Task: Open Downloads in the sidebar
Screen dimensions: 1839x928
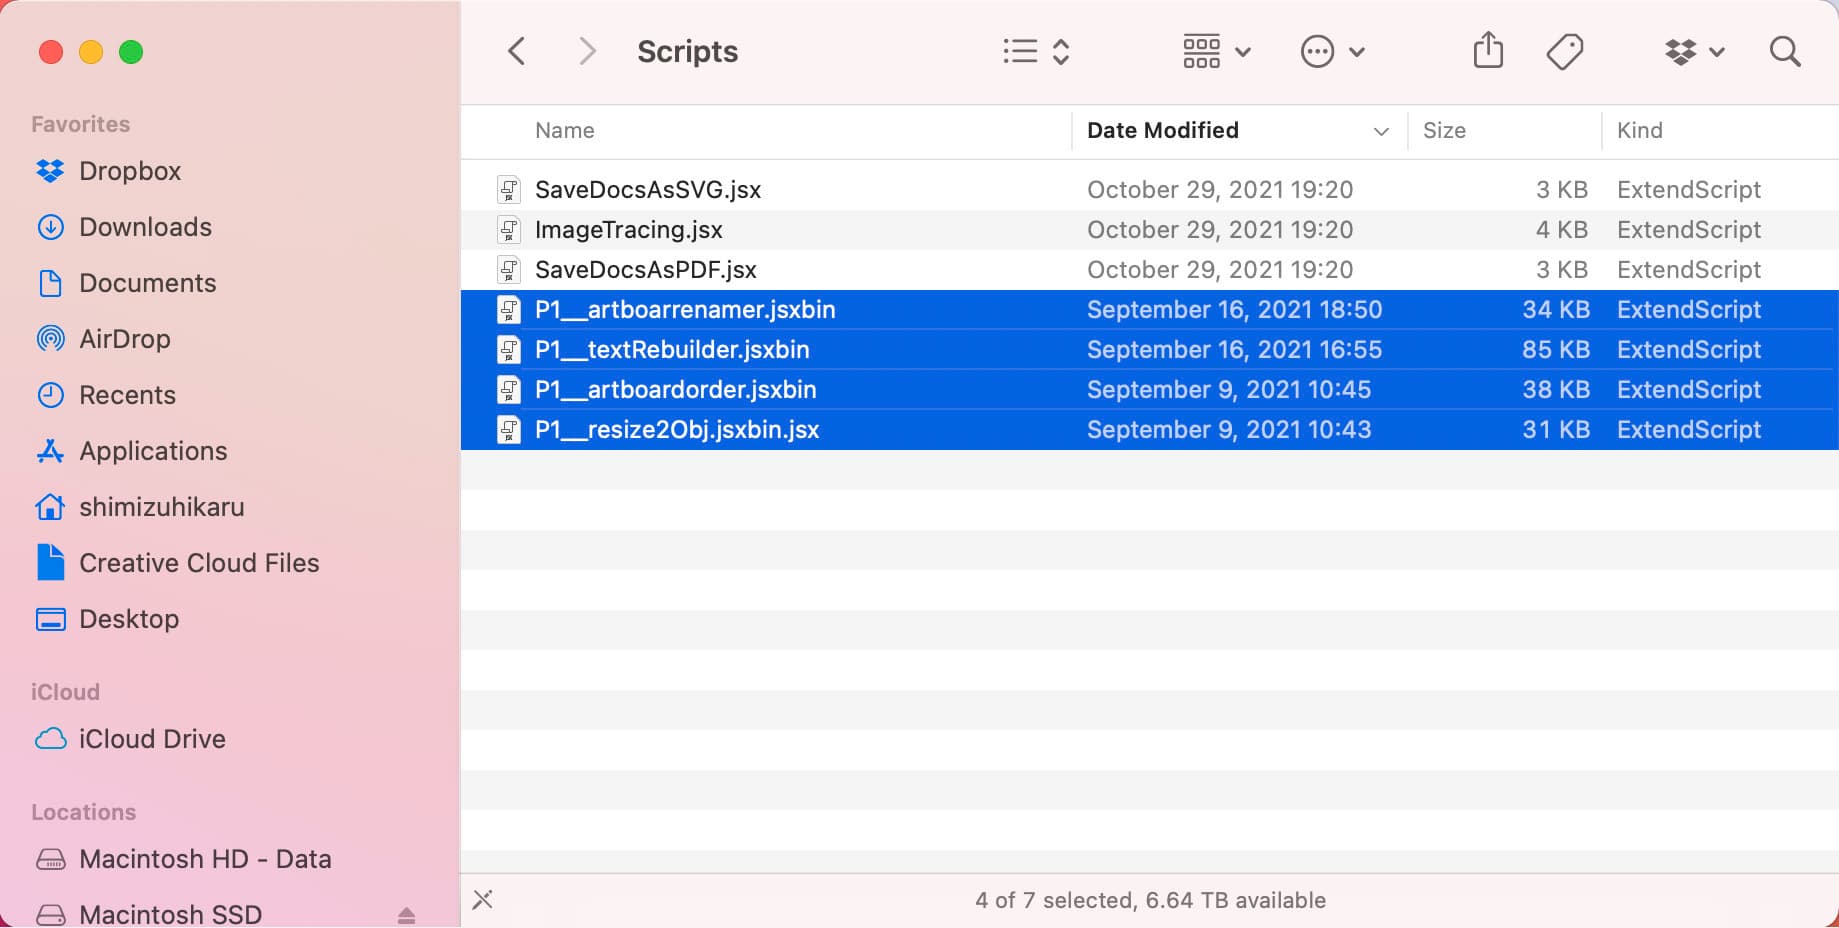Action: [145, 227]
